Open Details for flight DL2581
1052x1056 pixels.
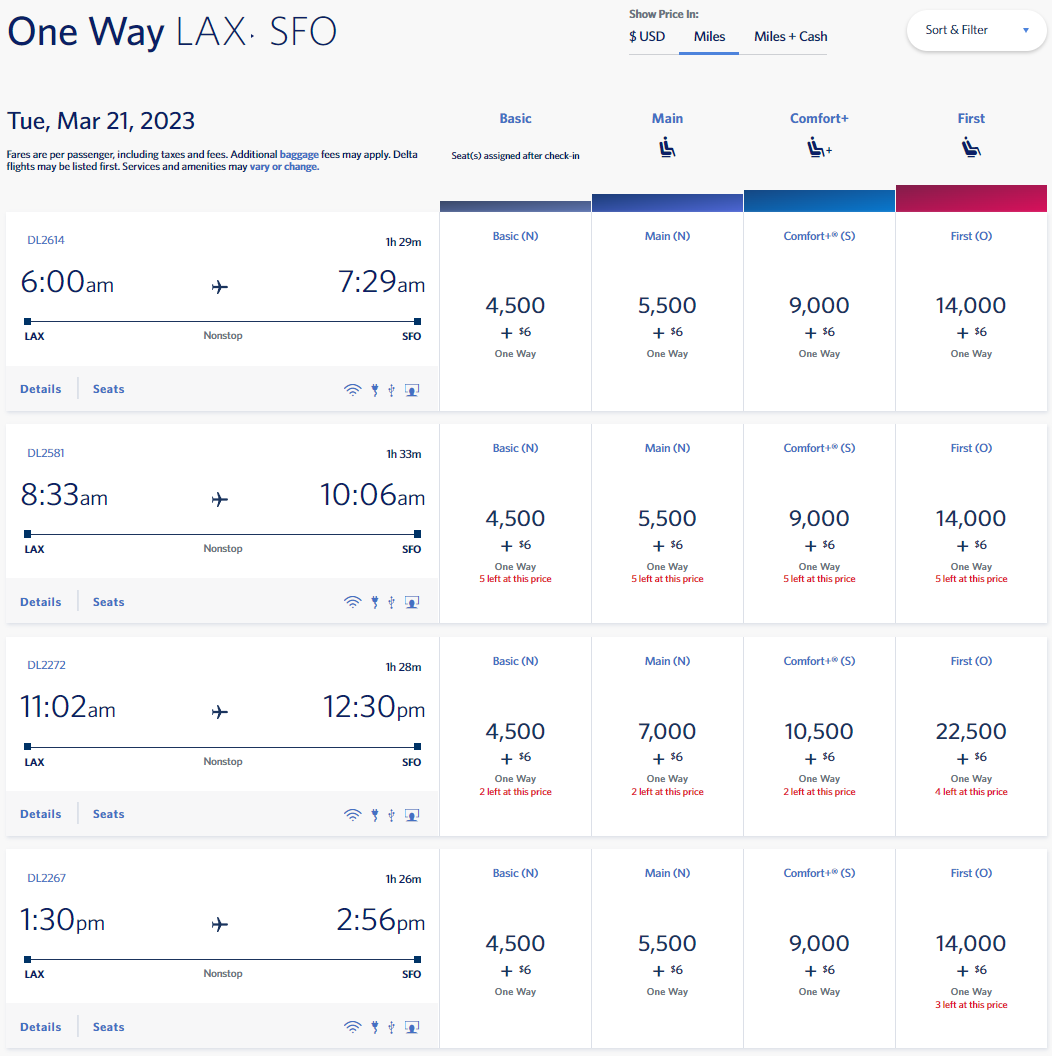40,602
